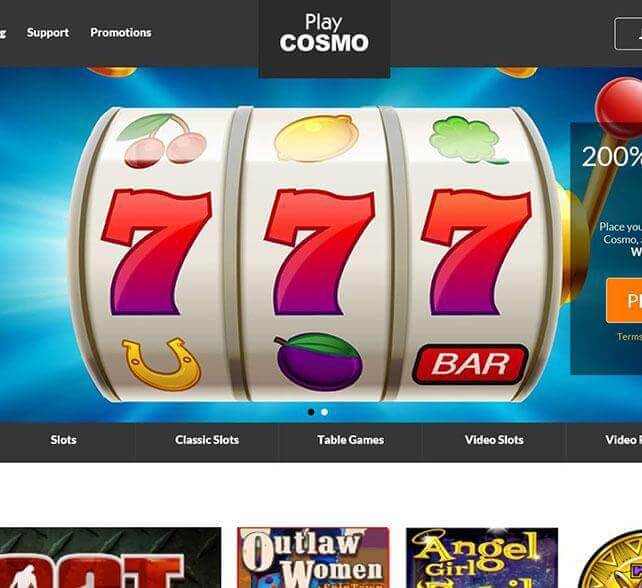Viewport: 642px width, 588px height.
Task: Select the first carousel dot indicator
Action: click(x=311, y=412)
